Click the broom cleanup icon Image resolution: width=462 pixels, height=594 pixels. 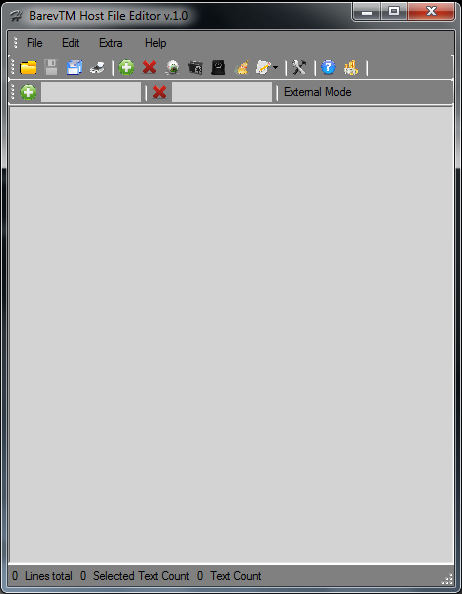[242, 68]
